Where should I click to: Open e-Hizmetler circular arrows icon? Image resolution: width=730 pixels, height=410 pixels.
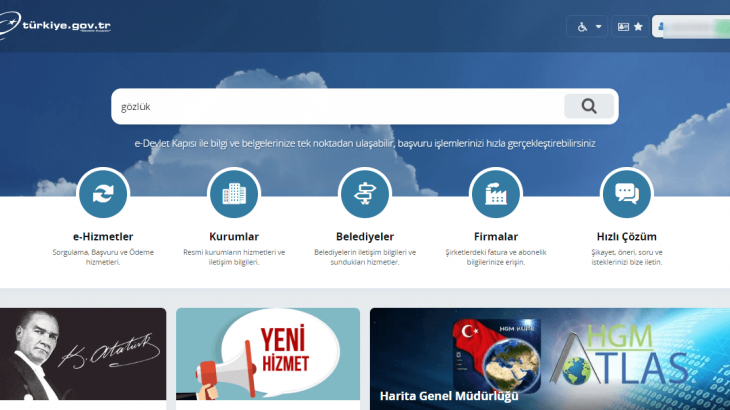[x=102, y=193]
